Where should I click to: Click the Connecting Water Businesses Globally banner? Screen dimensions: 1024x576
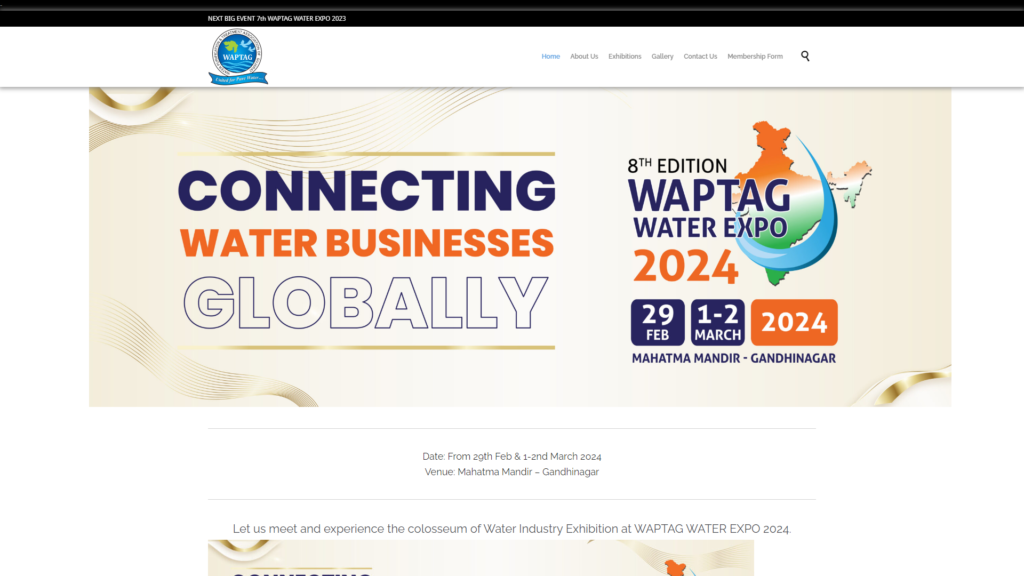pyautogui.click(x=520, y=247)
